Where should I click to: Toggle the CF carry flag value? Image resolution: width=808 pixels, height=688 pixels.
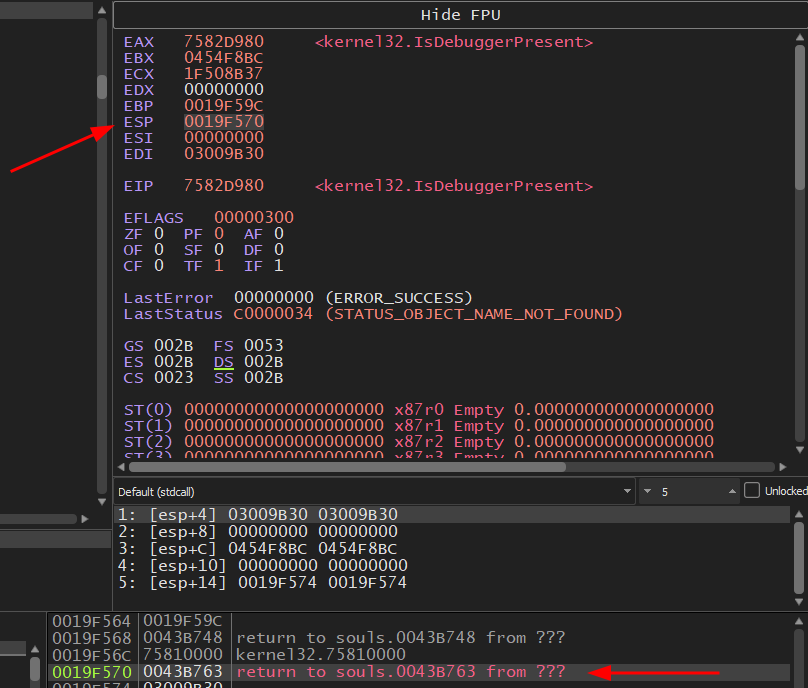[159, 266]
